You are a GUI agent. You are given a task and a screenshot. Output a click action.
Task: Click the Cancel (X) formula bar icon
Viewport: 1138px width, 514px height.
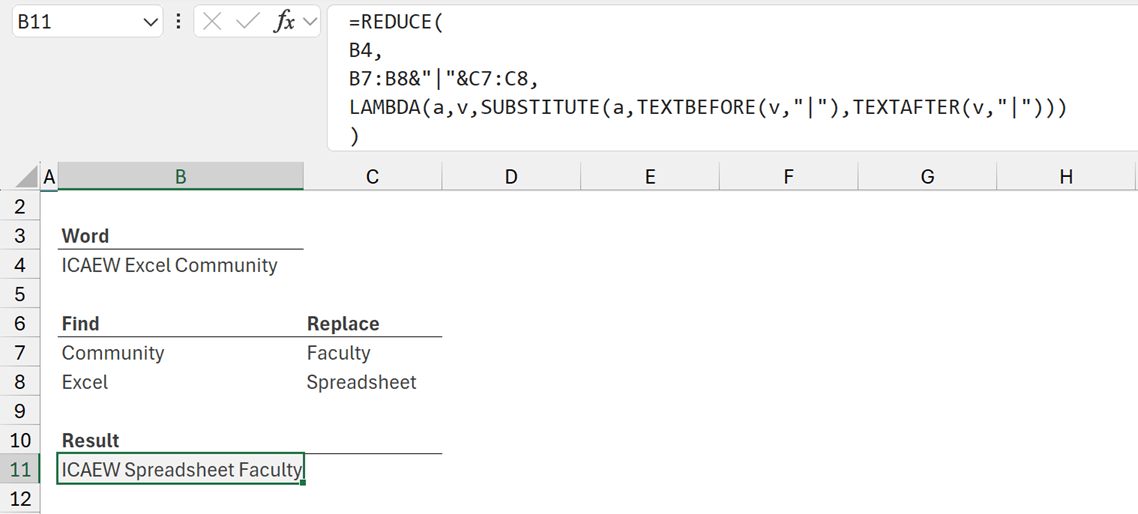click(212, 22)
